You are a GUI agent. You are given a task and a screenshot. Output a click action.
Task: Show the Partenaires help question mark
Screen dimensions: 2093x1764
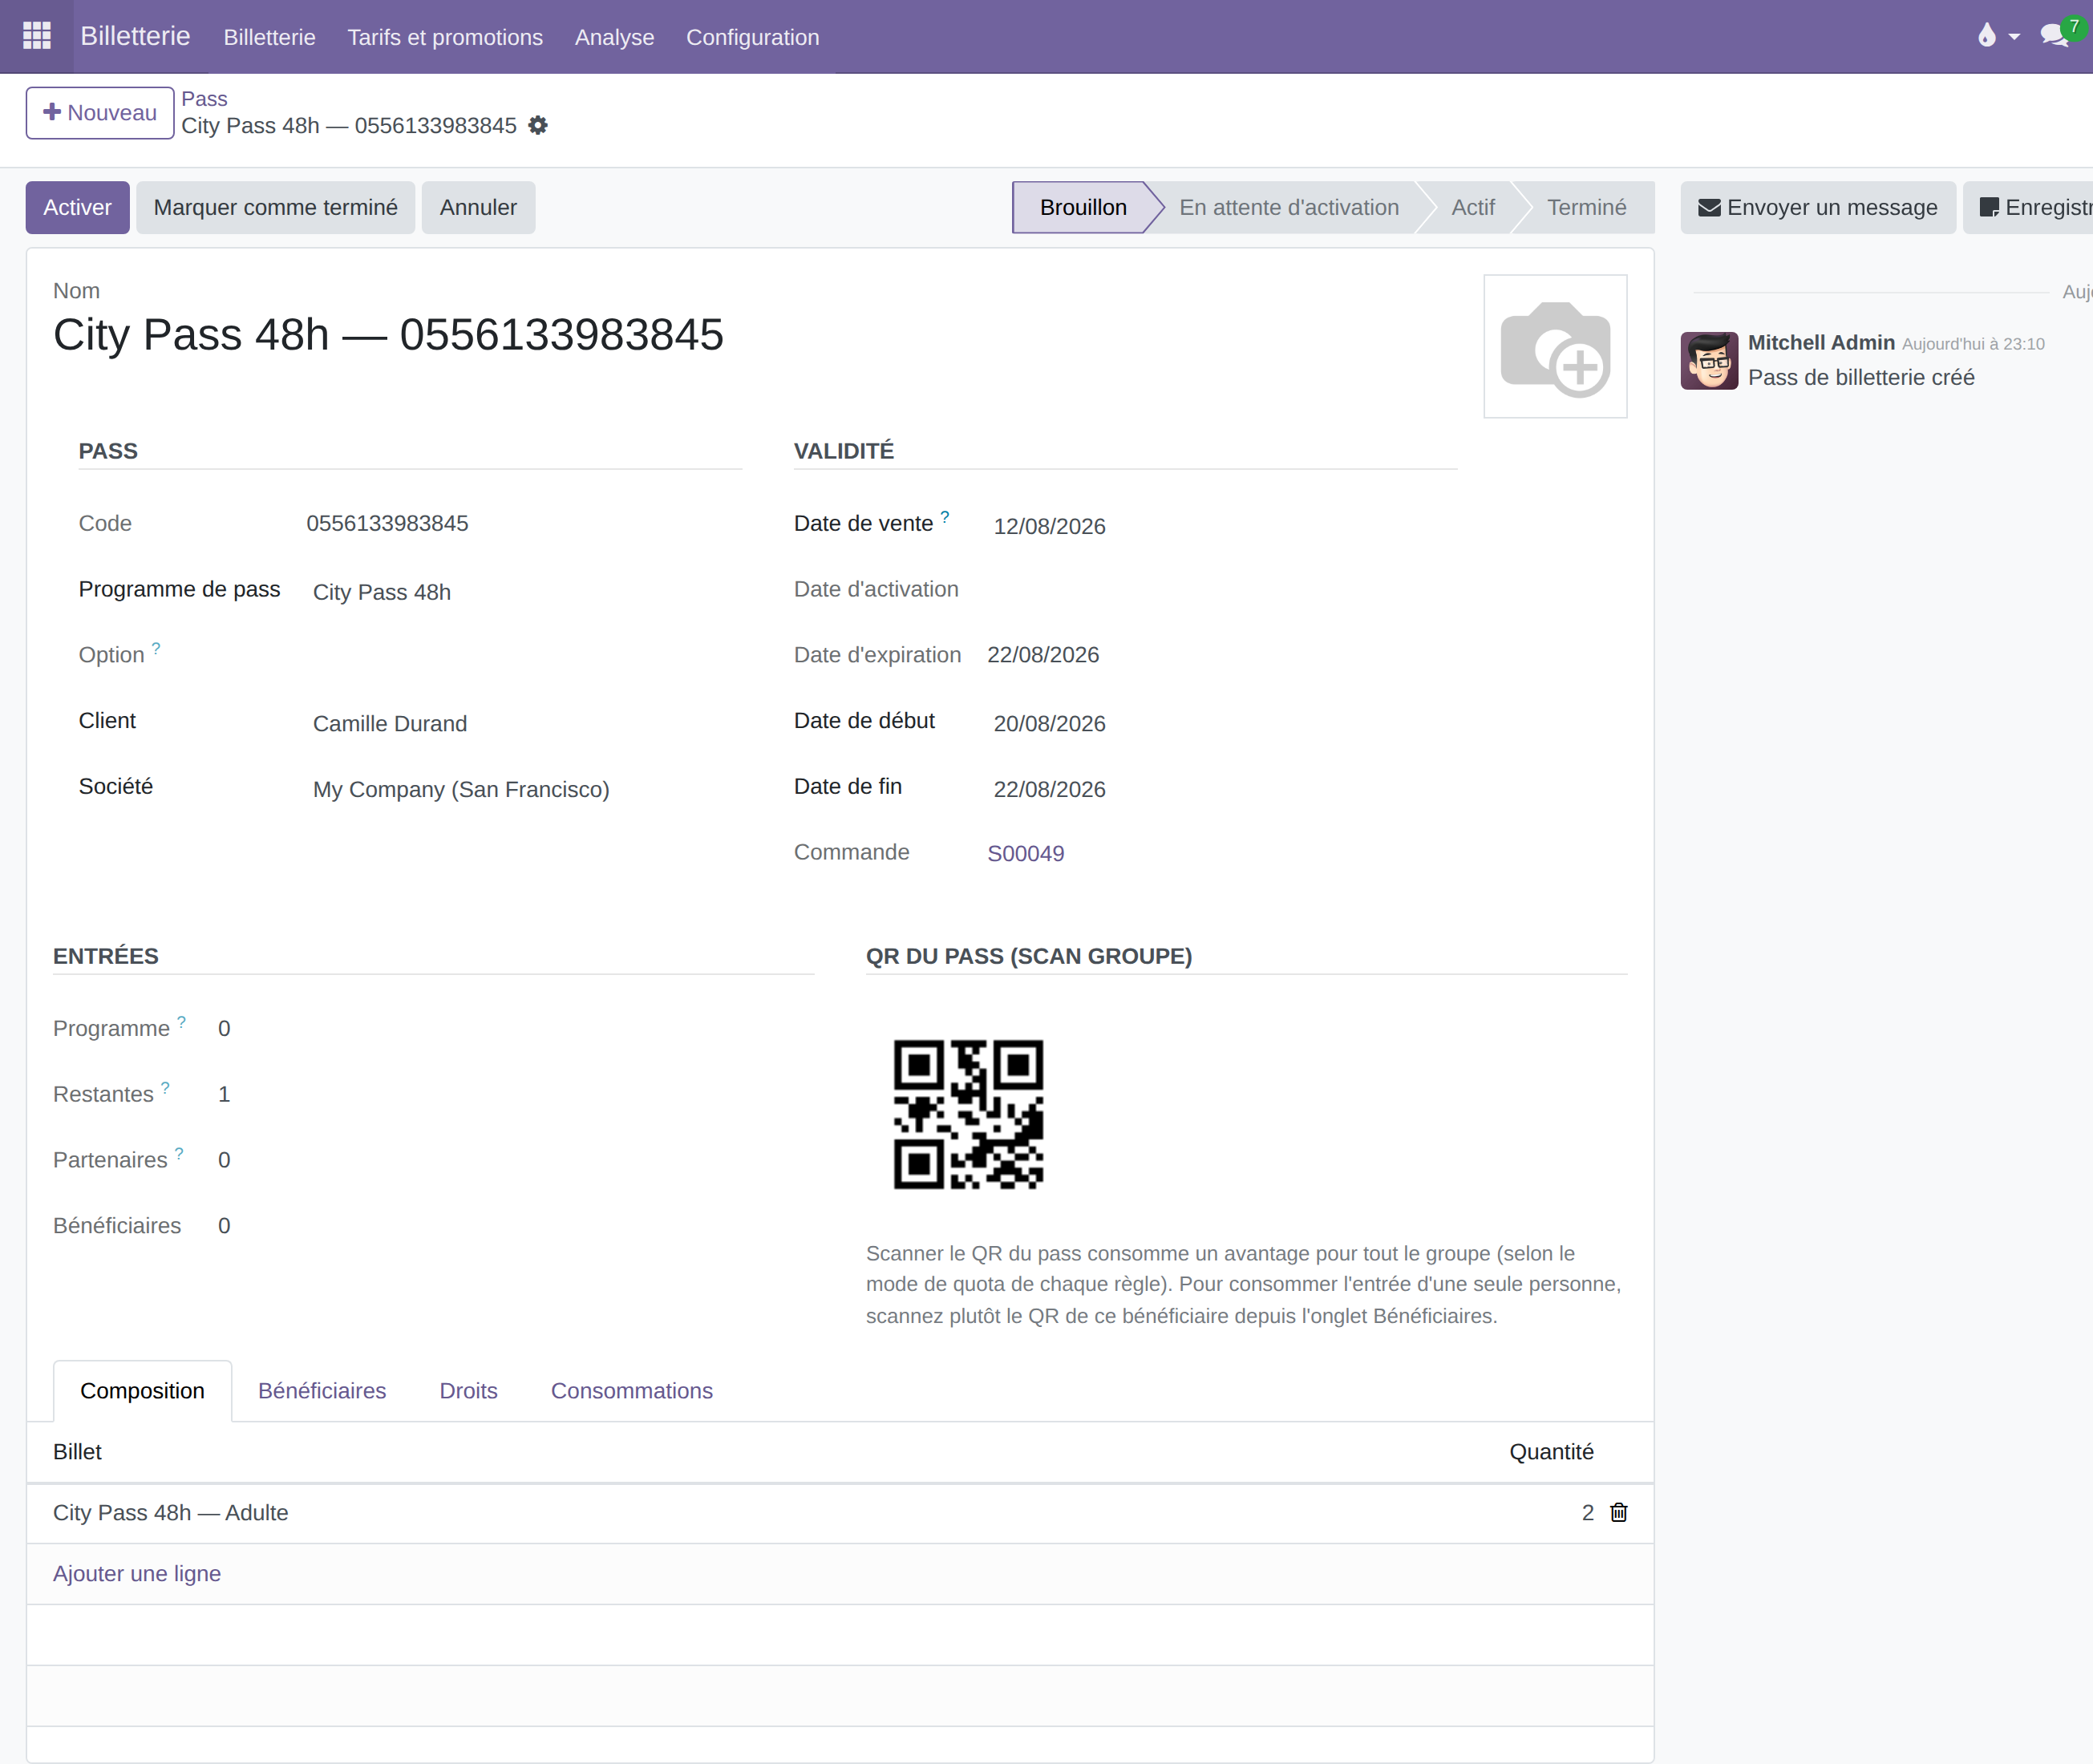tap(179, 1153)
